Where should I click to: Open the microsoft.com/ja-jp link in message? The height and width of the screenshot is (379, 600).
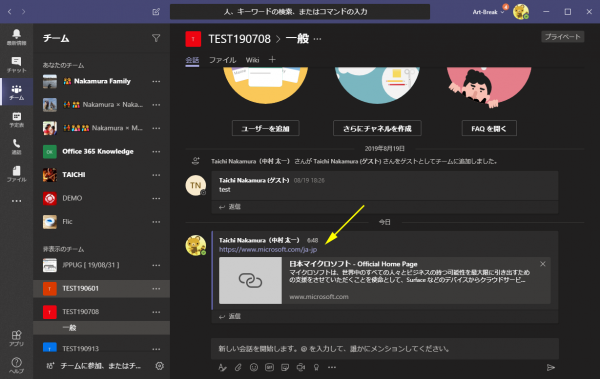[x=268, y=250]
